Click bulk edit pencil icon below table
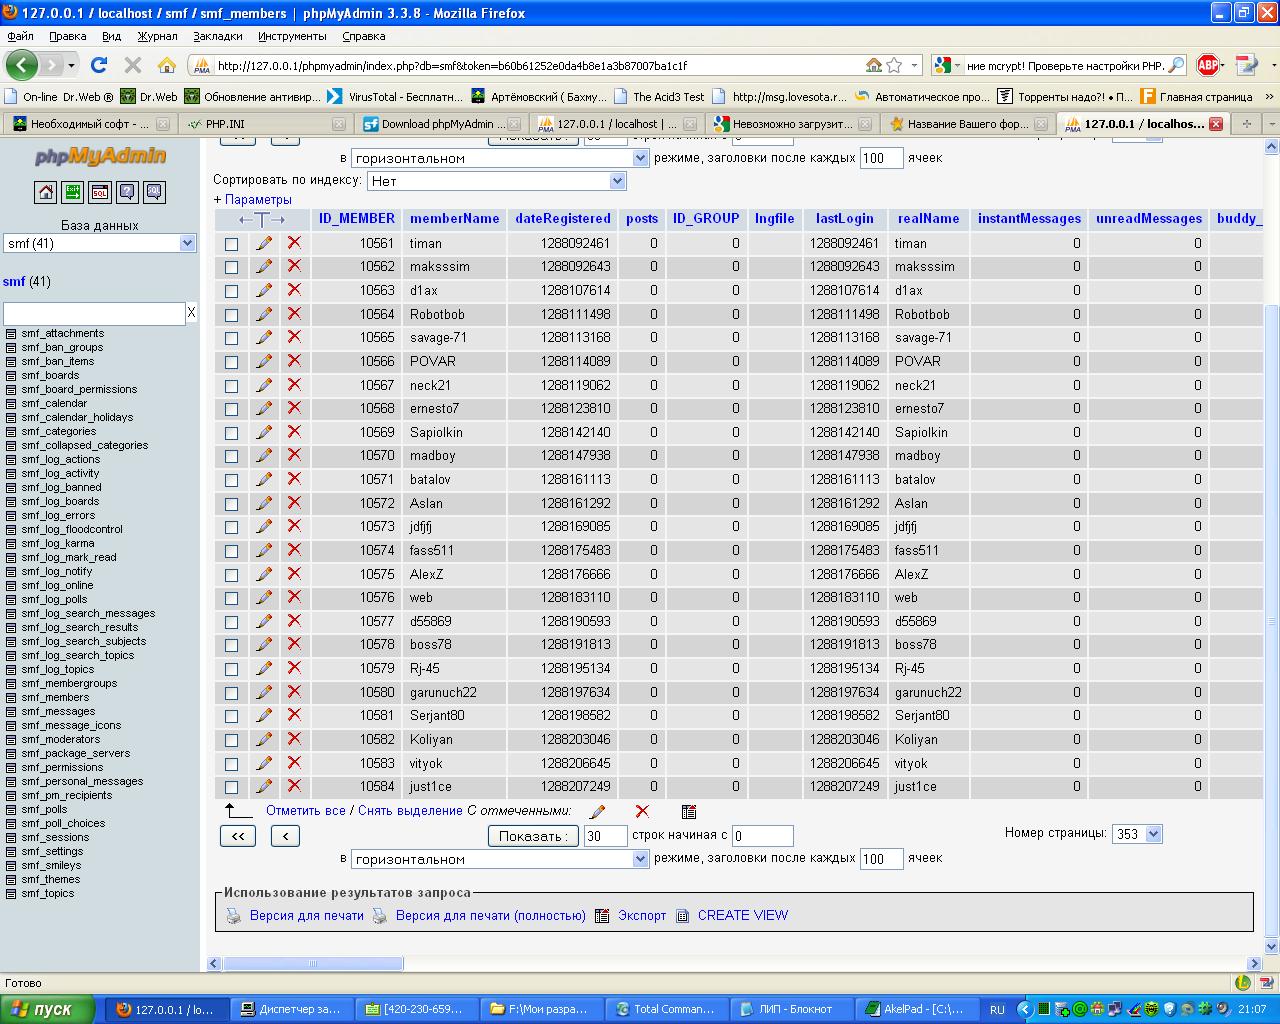The image size is (1280, 1024). pos(598,812)
